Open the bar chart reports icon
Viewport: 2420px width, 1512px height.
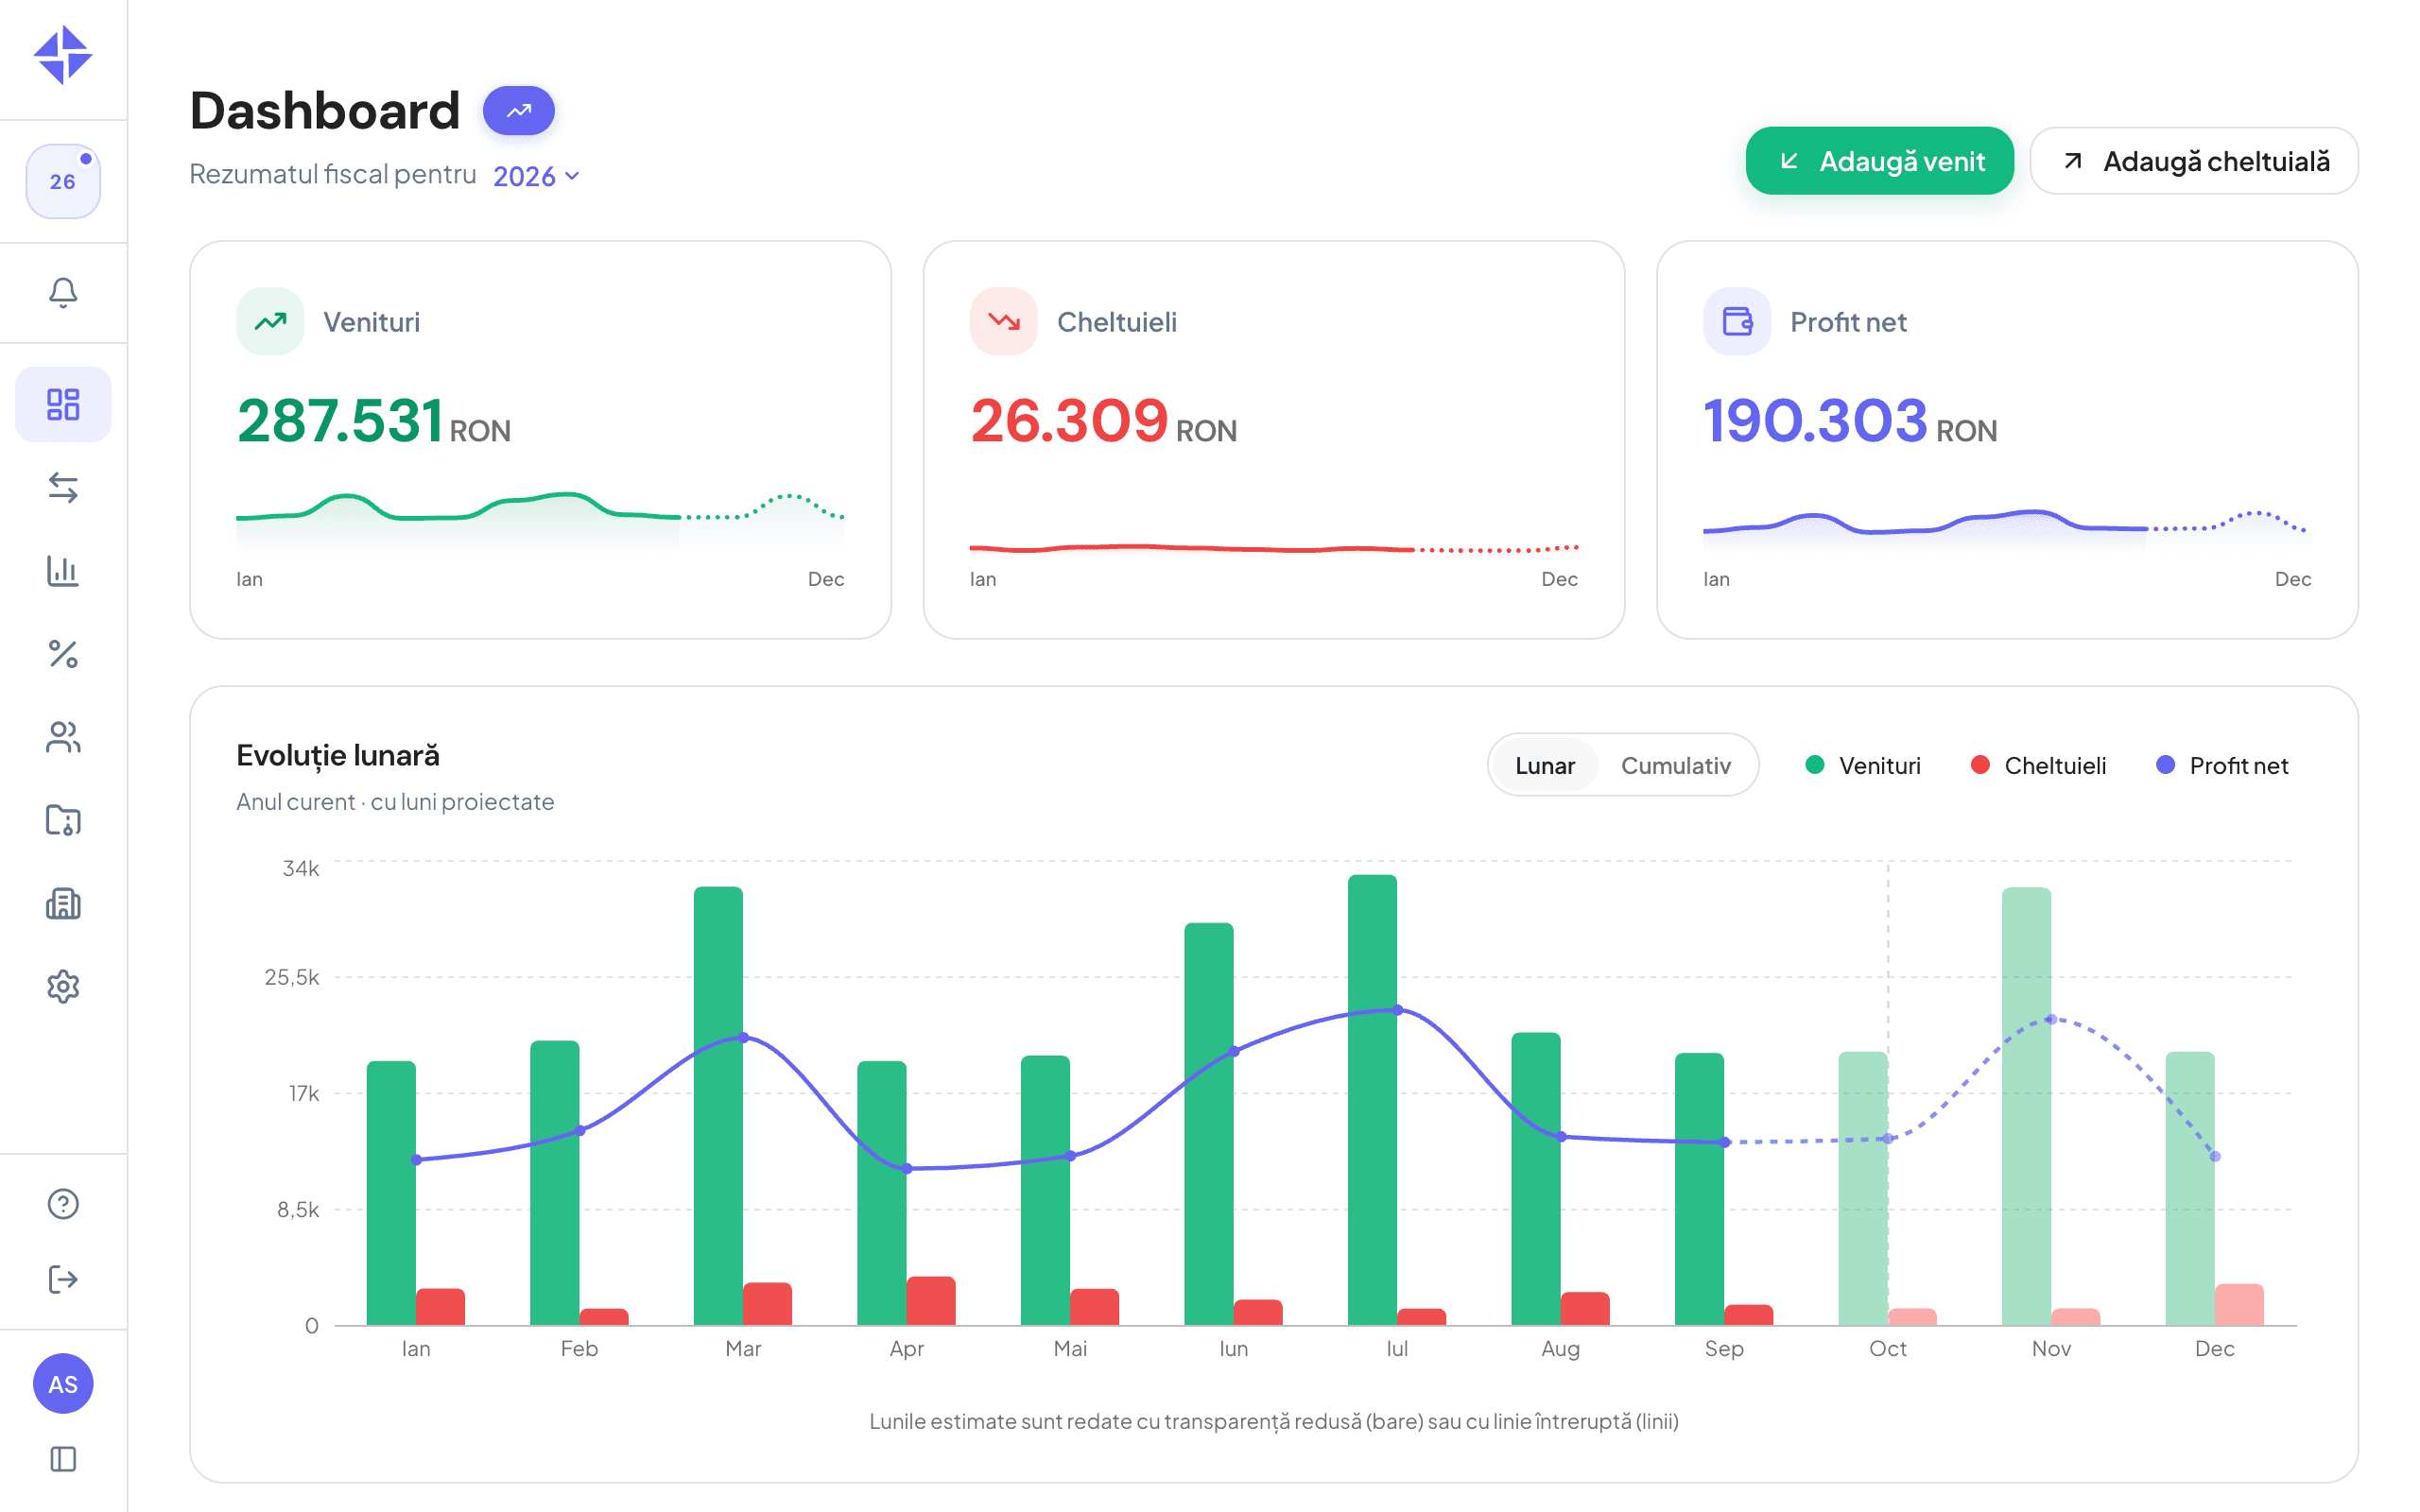(63, 570)
